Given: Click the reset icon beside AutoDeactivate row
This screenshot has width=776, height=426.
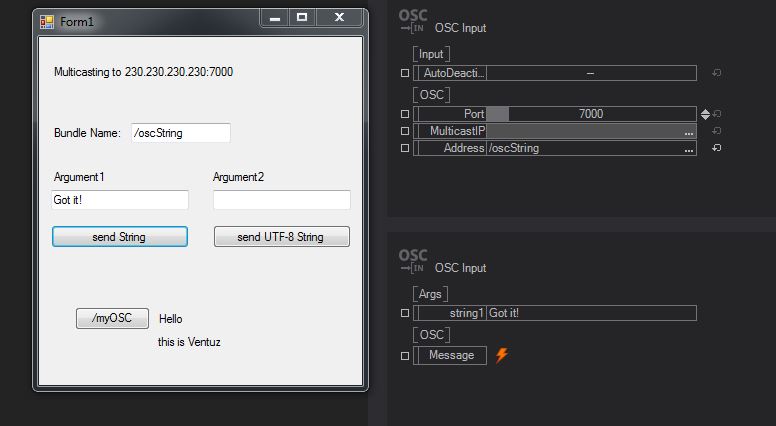Looking at the screenshot, I should [716, 73].
